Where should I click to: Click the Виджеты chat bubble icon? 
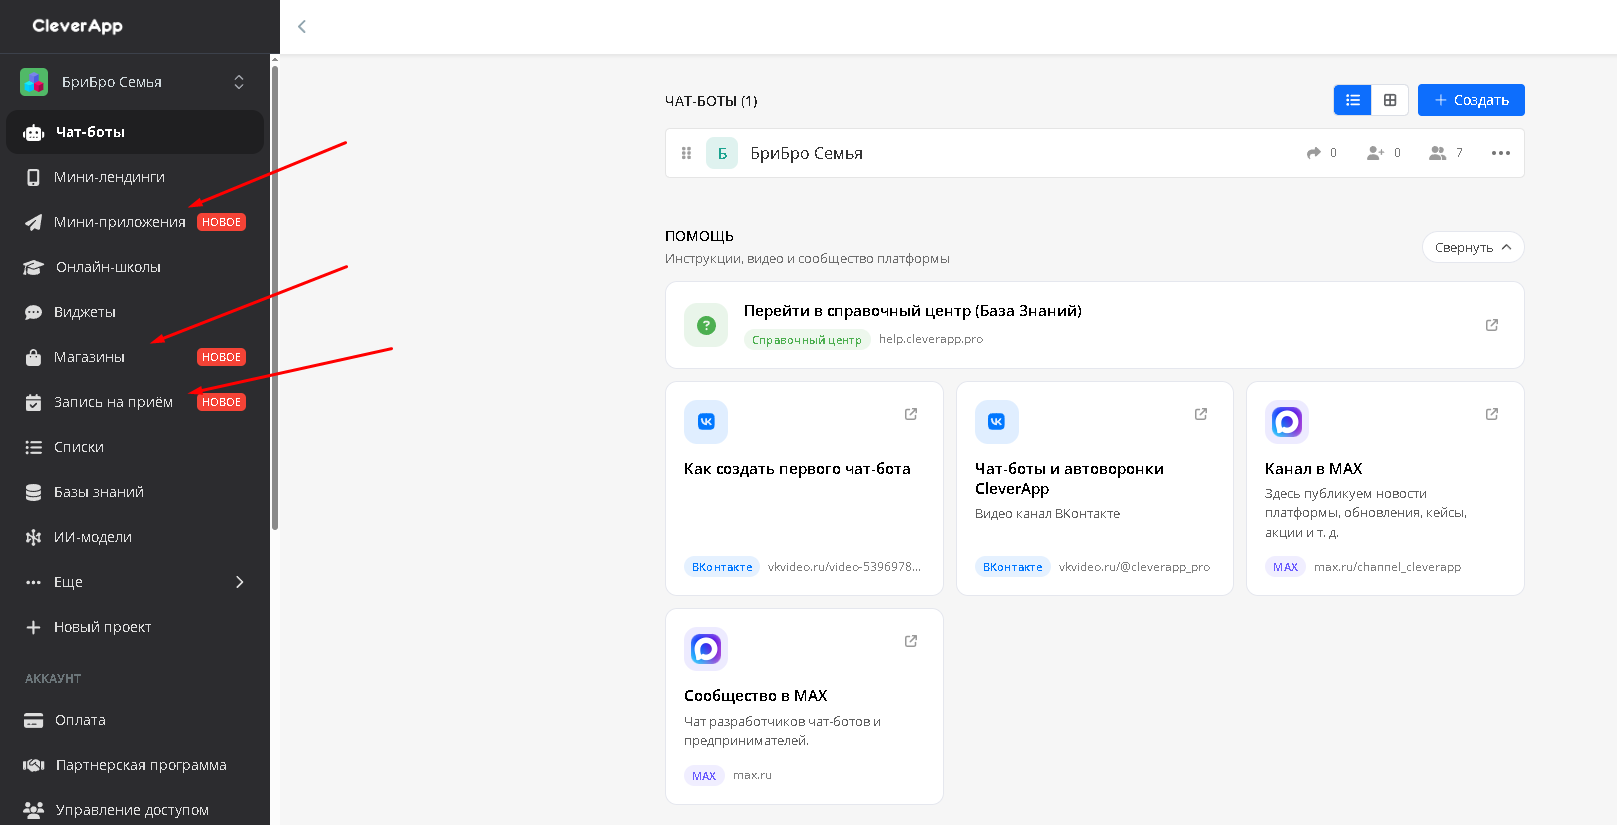pyautogui.click(x=33, y=312)
